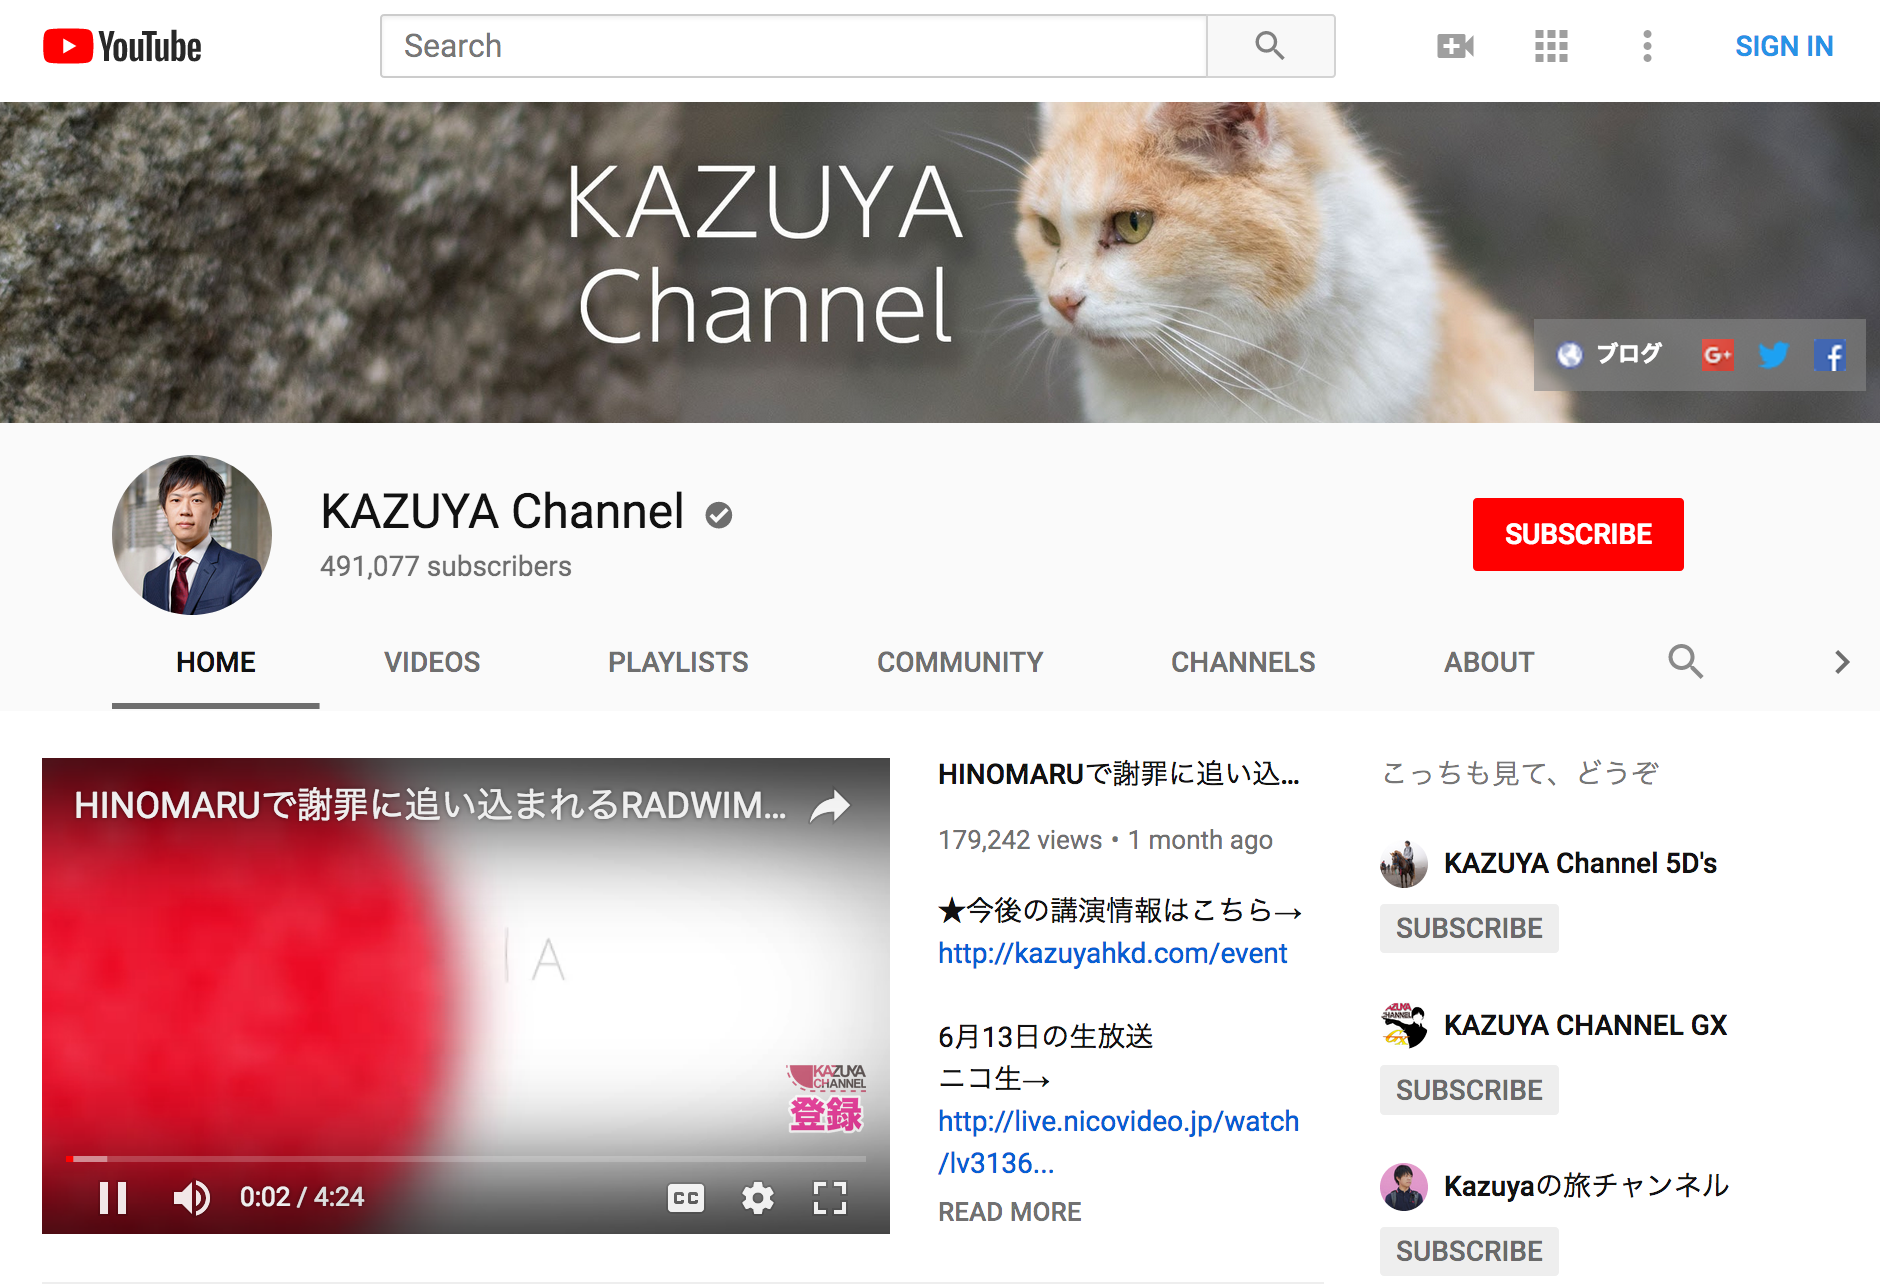Click the KAZUYA Channel 5D's avatar
Viewport: 1880px width, 1288px height.
(x=1404, y=864)
